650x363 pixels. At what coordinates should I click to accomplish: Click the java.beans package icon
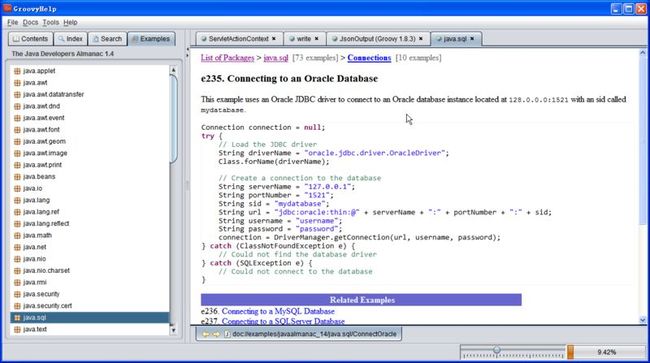pyautogui.click(x=17, y=177)
